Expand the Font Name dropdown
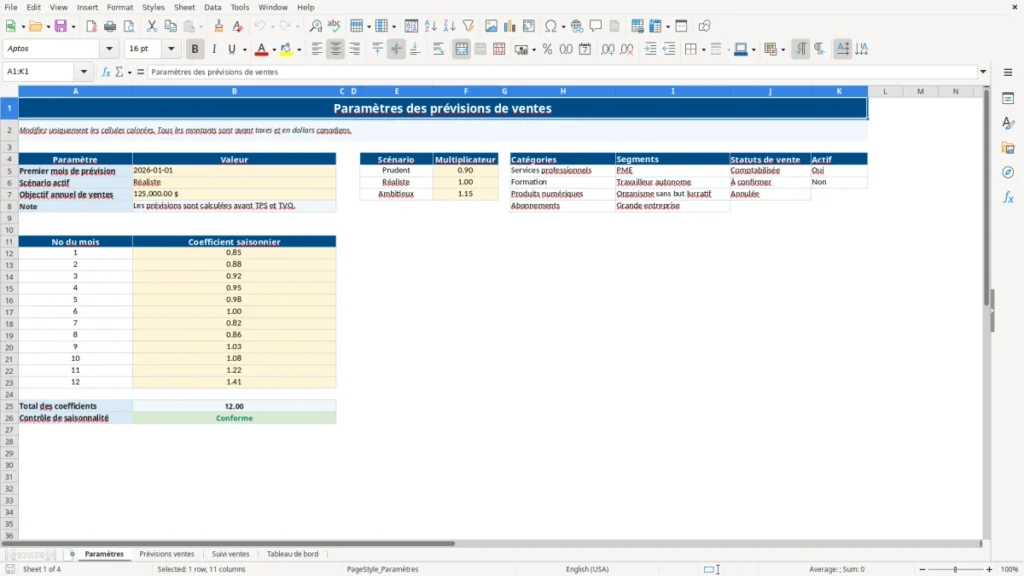The width and height of the screenshot is (1024, 576). tap(109, 48)
